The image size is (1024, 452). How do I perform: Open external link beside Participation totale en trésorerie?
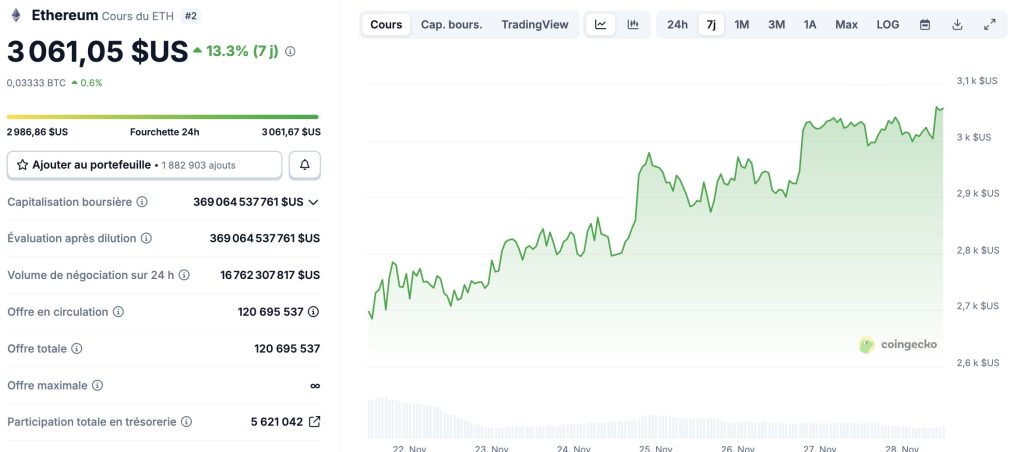click(315, 422)
